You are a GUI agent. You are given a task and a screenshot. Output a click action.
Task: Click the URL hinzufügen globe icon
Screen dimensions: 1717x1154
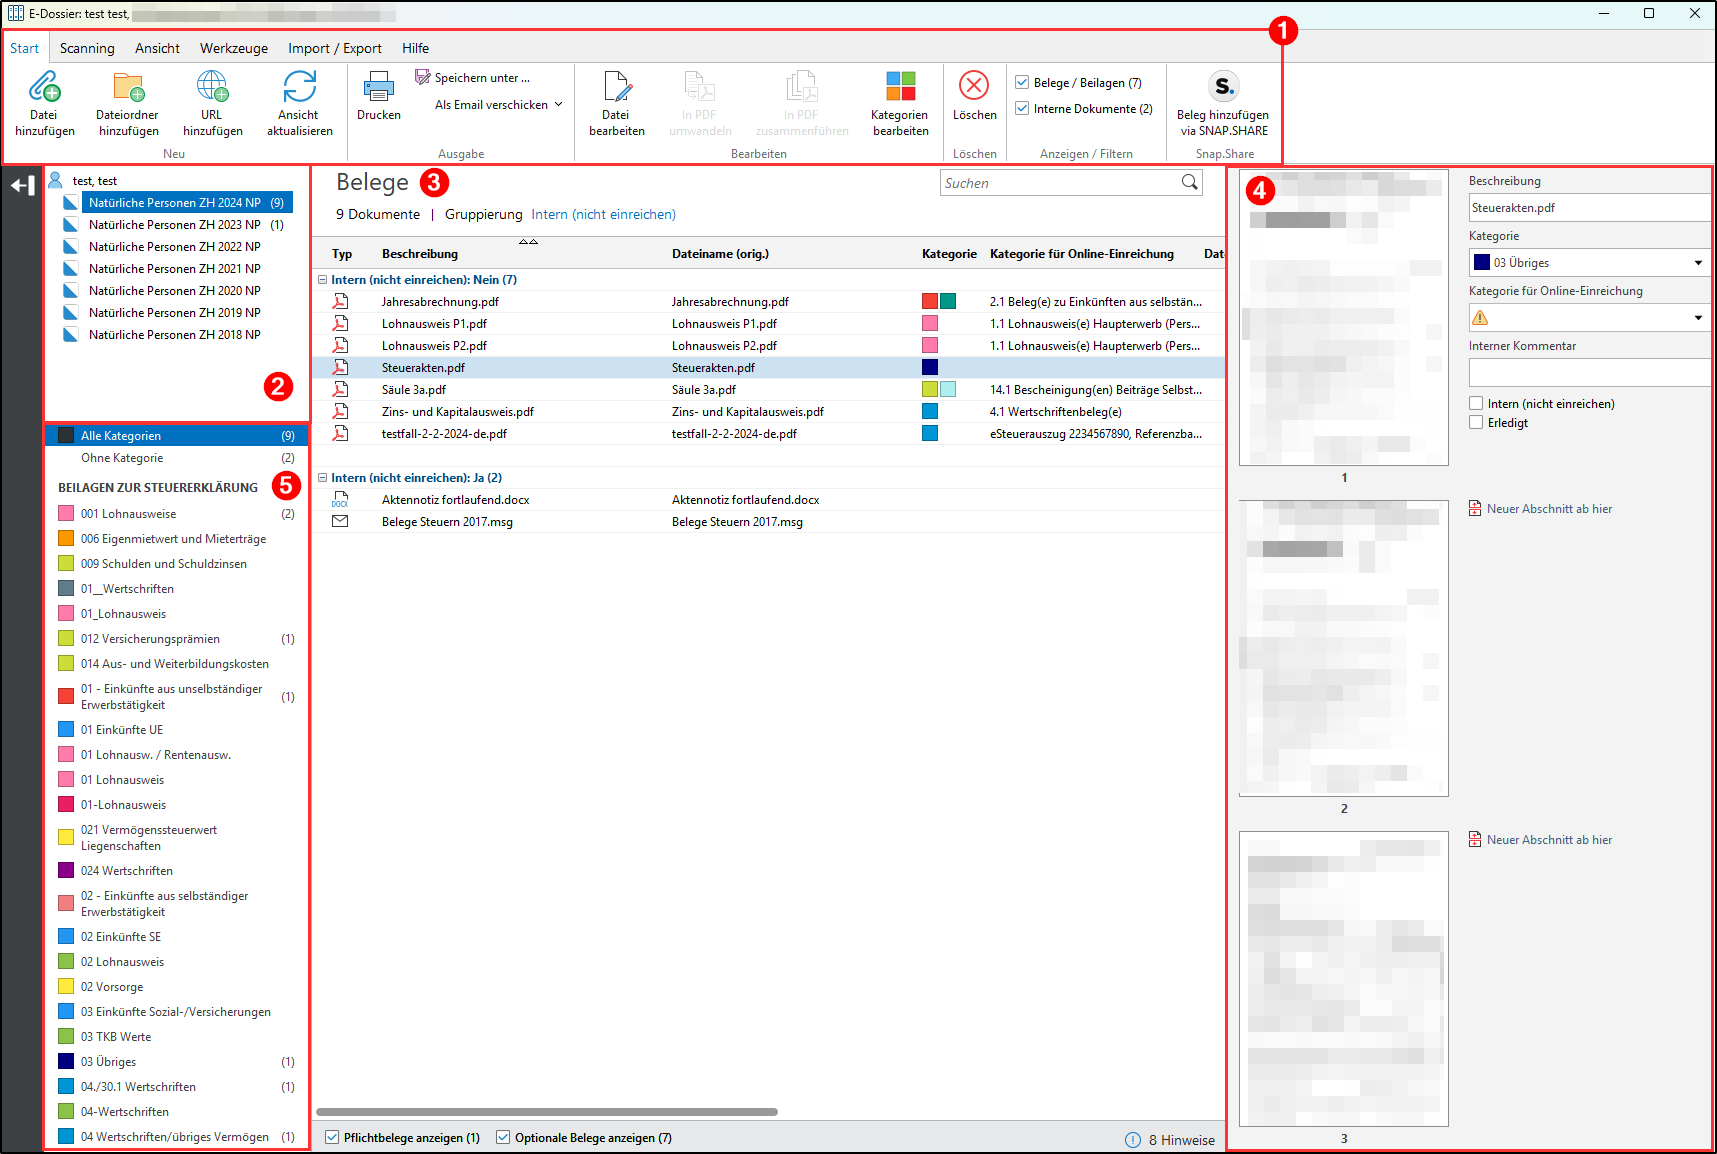[x=212, y=87]
